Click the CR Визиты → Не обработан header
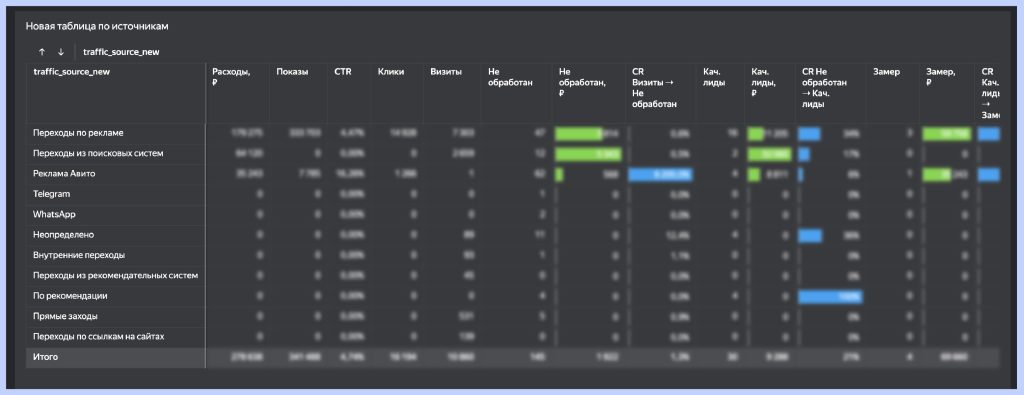 tap(654, 87)
